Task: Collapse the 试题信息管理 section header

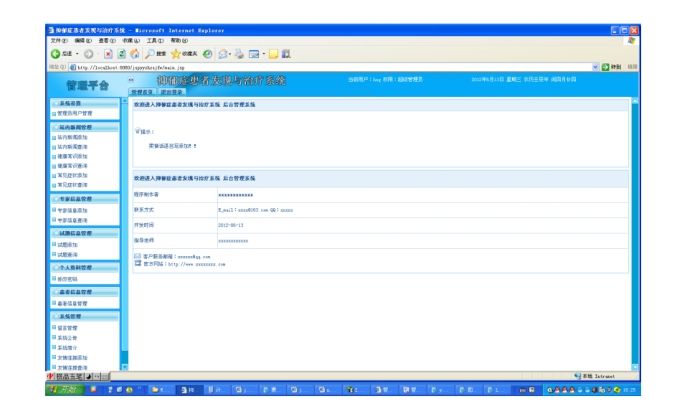Action: tap(85, 233)
